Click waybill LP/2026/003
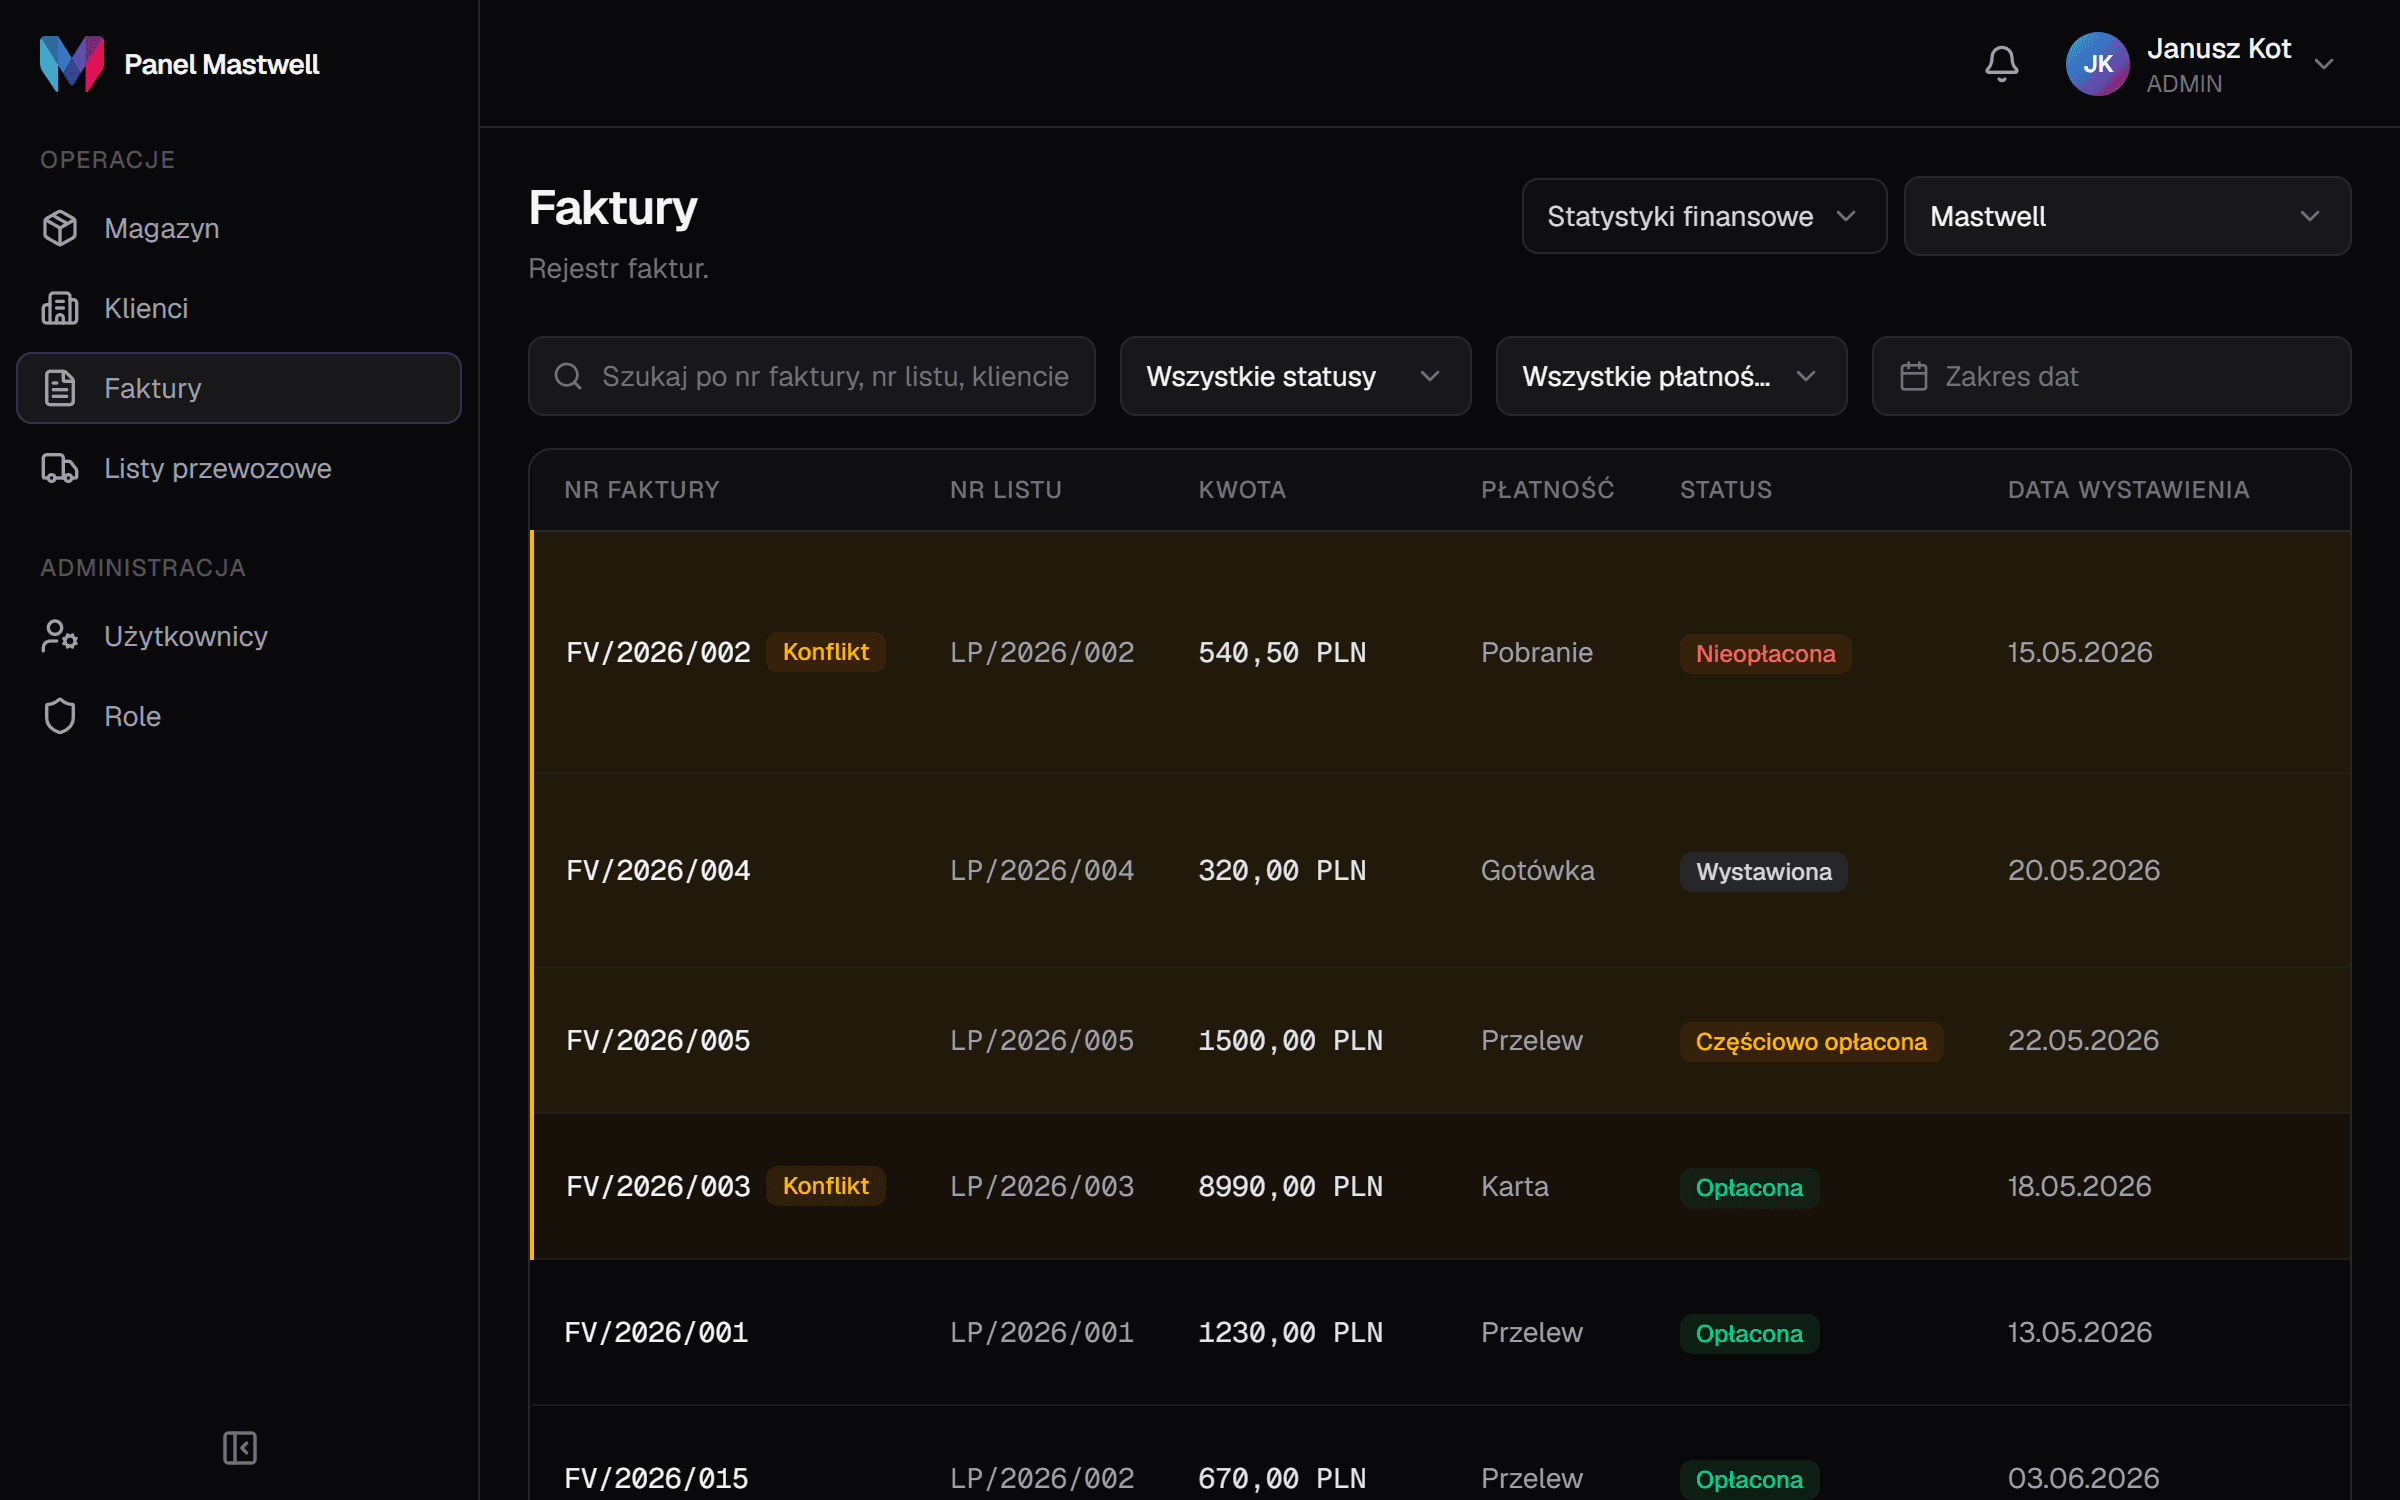Screen dimensions: 2400x1500 pyautogui.click(x=1042, y=1186)
